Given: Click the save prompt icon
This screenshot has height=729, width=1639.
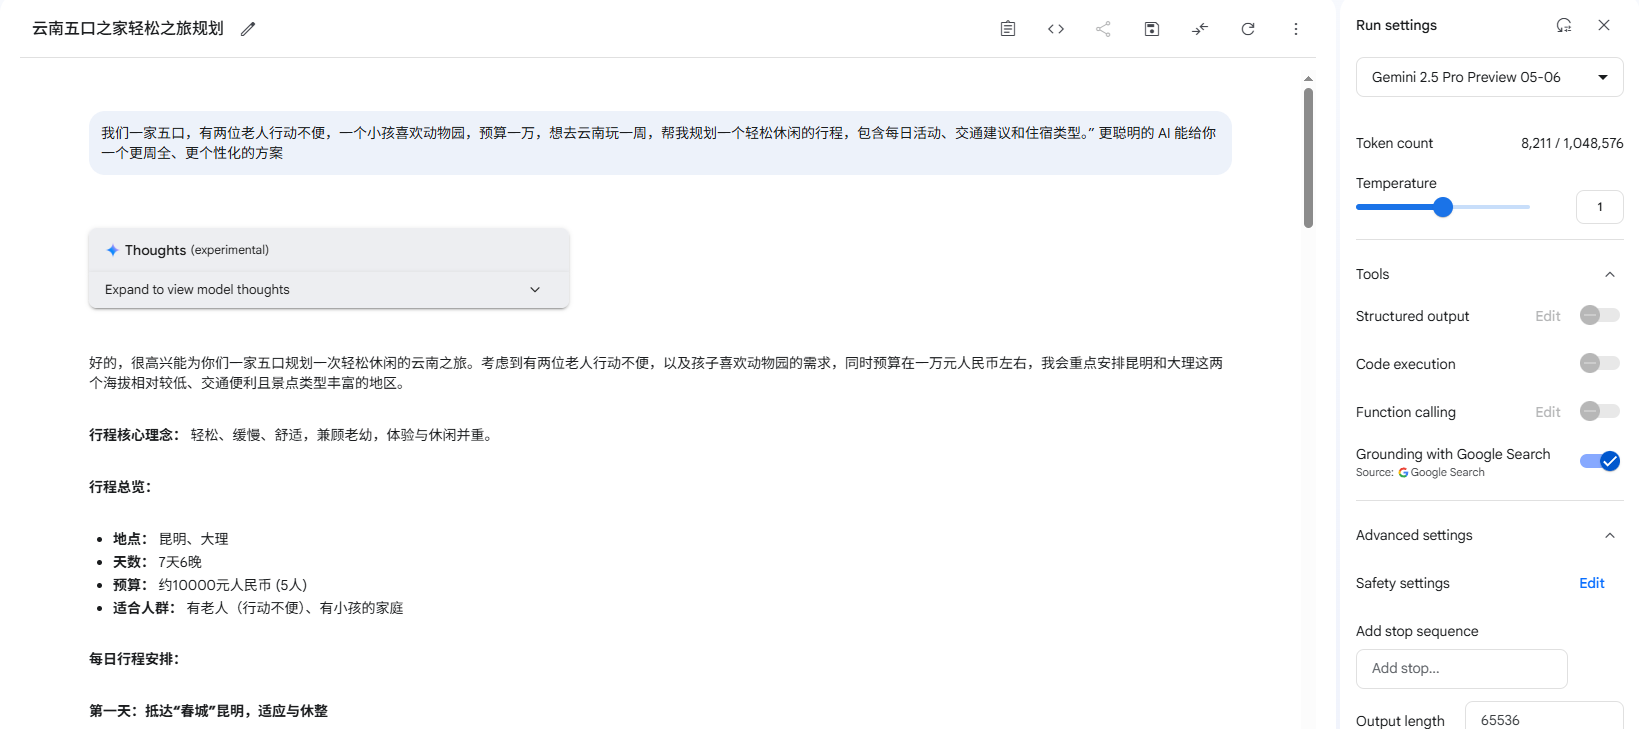Looking at the screenshot, I should [x=1152, y=29].
